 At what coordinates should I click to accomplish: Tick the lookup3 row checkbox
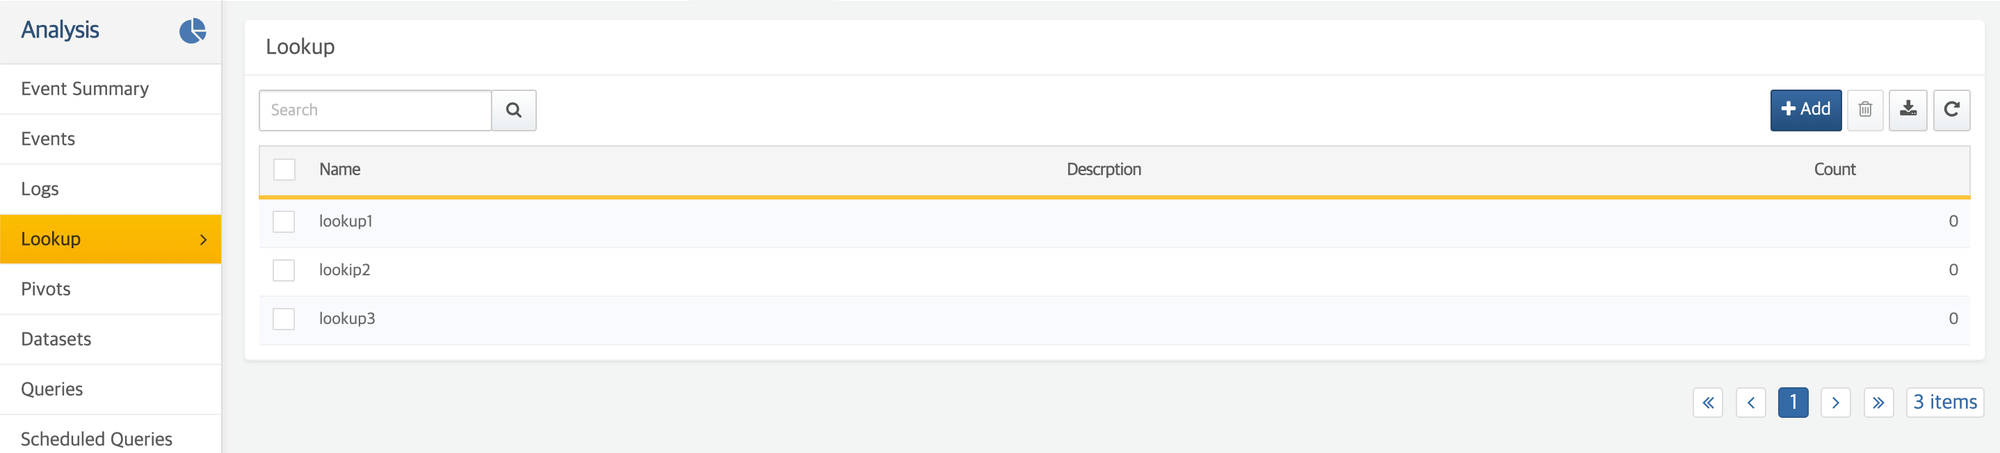(x=284, y=319)
